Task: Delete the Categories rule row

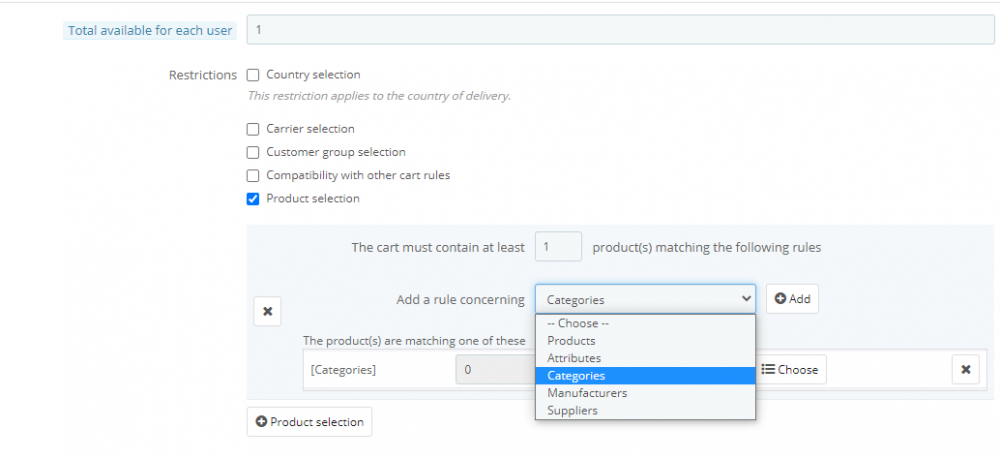Action: tap(965, 369)
